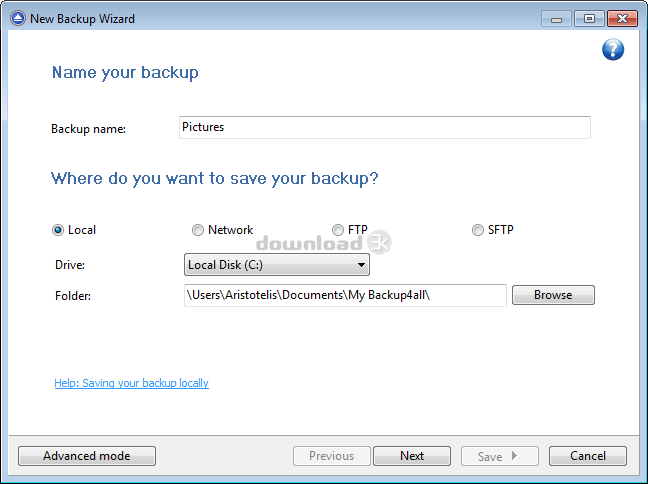Screen dimensions: 648x484
Task: Choose the Network destination option
Action: point(198,230)
